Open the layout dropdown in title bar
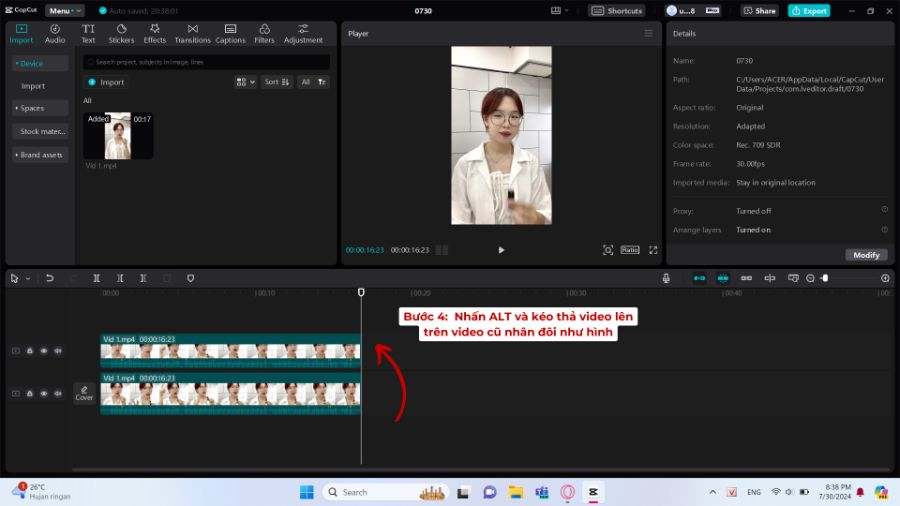900x506 pixels. pos(559,10)
